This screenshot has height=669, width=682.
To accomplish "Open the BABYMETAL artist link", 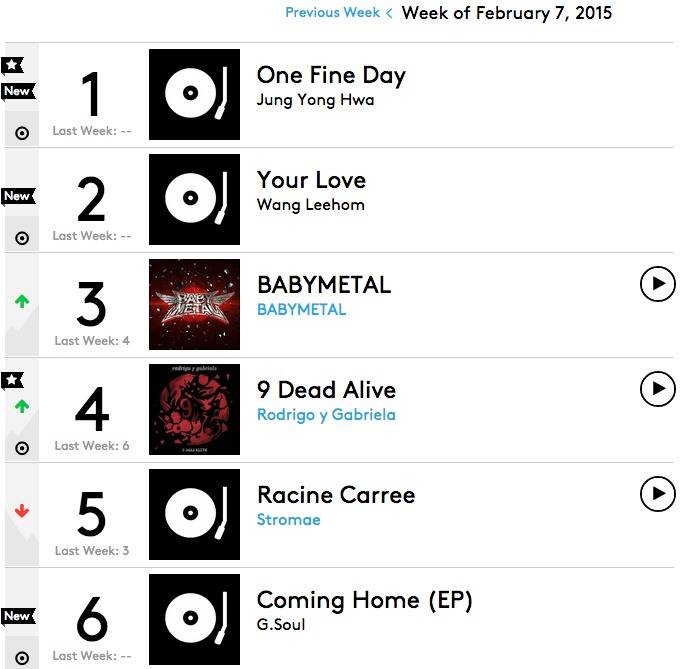I will point(301,310).
